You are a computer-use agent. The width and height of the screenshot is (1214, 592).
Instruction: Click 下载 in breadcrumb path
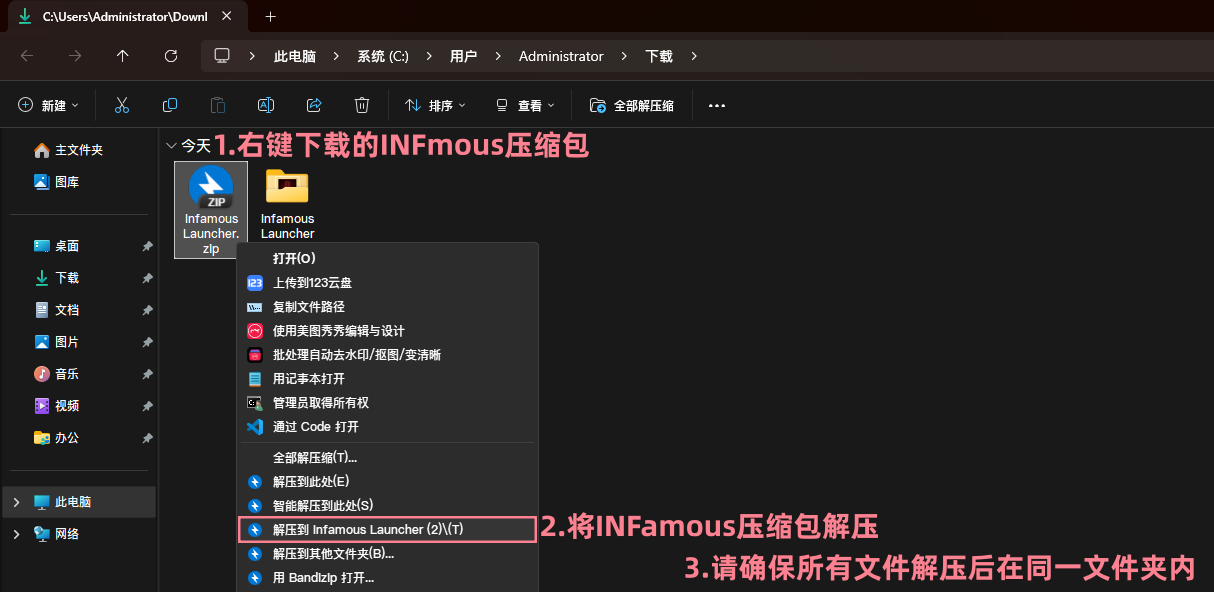click(659, 56)
